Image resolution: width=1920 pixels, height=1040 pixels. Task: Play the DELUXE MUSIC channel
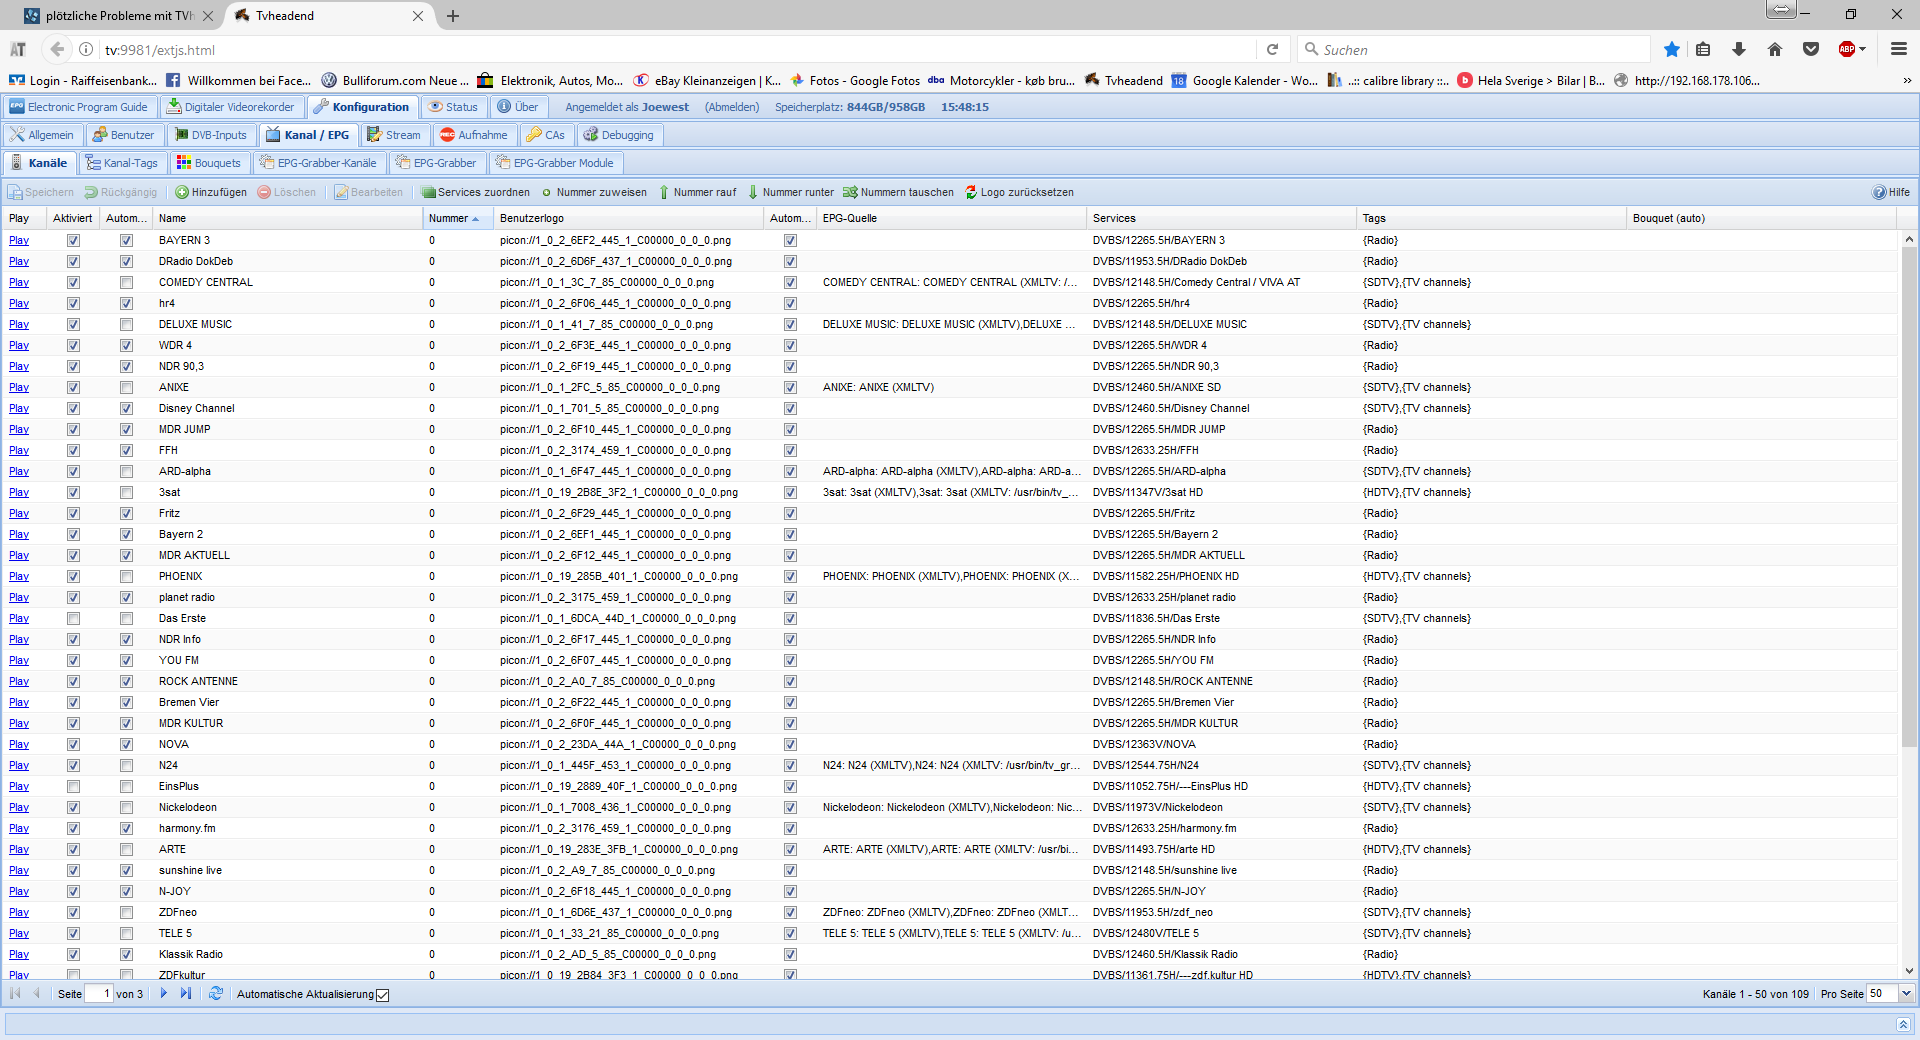pos(19,324)
